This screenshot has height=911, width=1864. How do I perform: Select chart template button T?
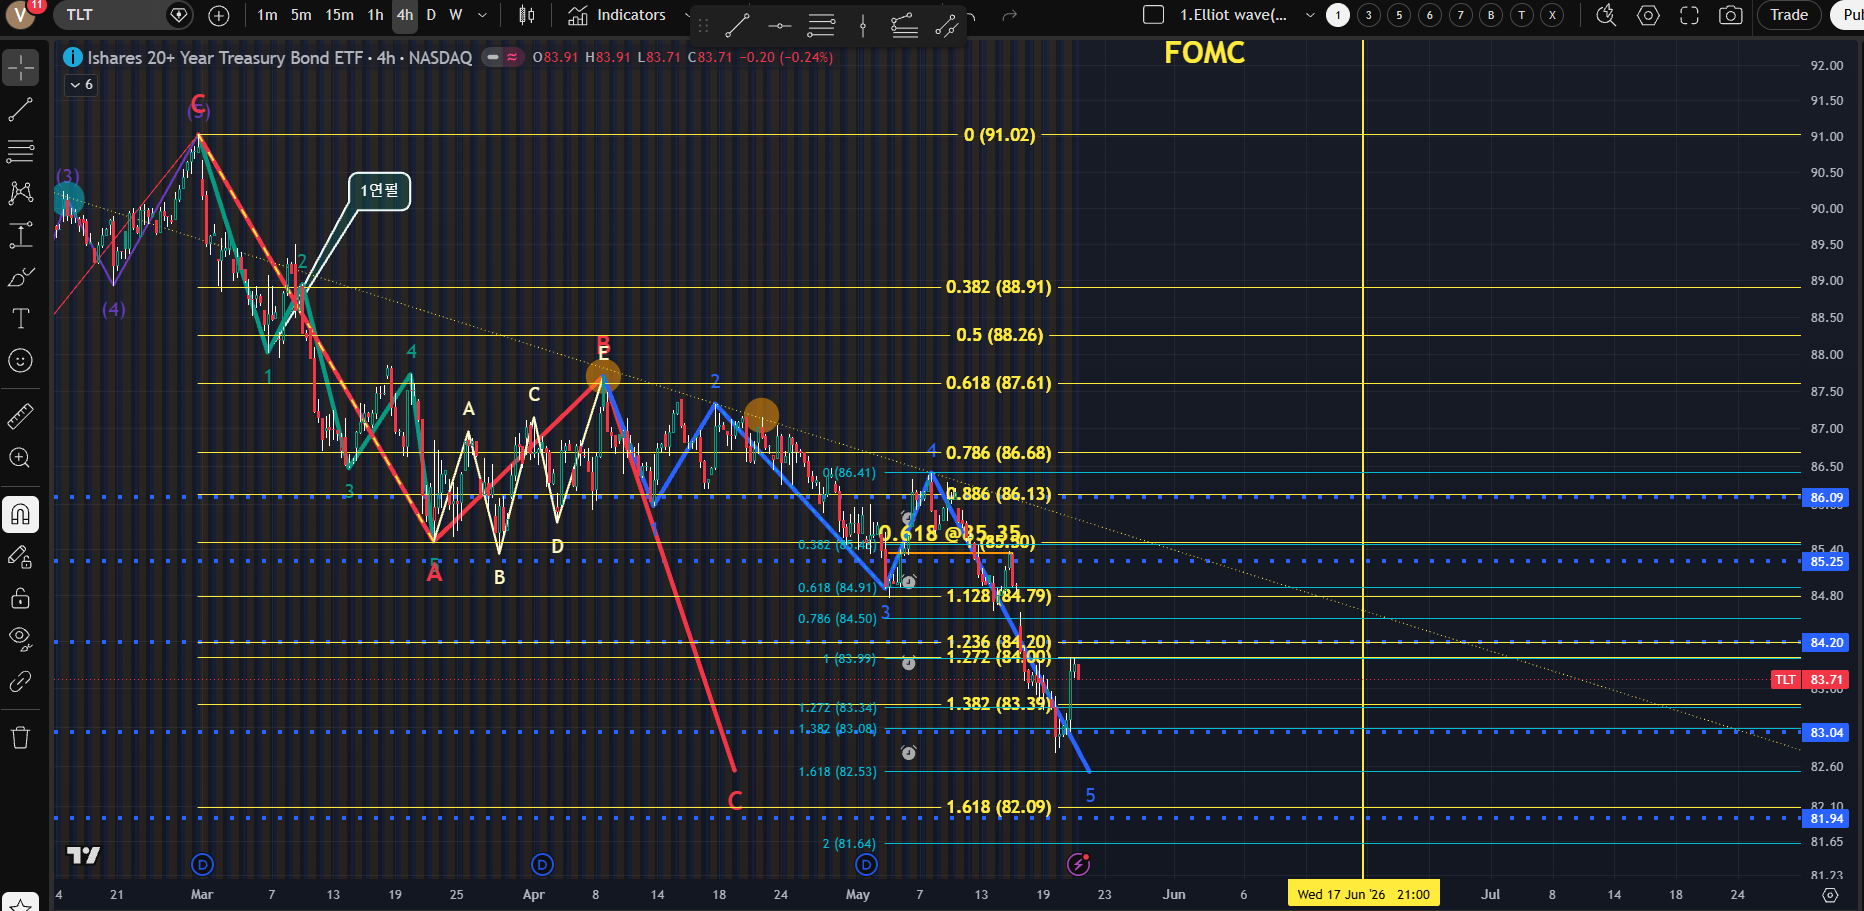click(1522, 15)
